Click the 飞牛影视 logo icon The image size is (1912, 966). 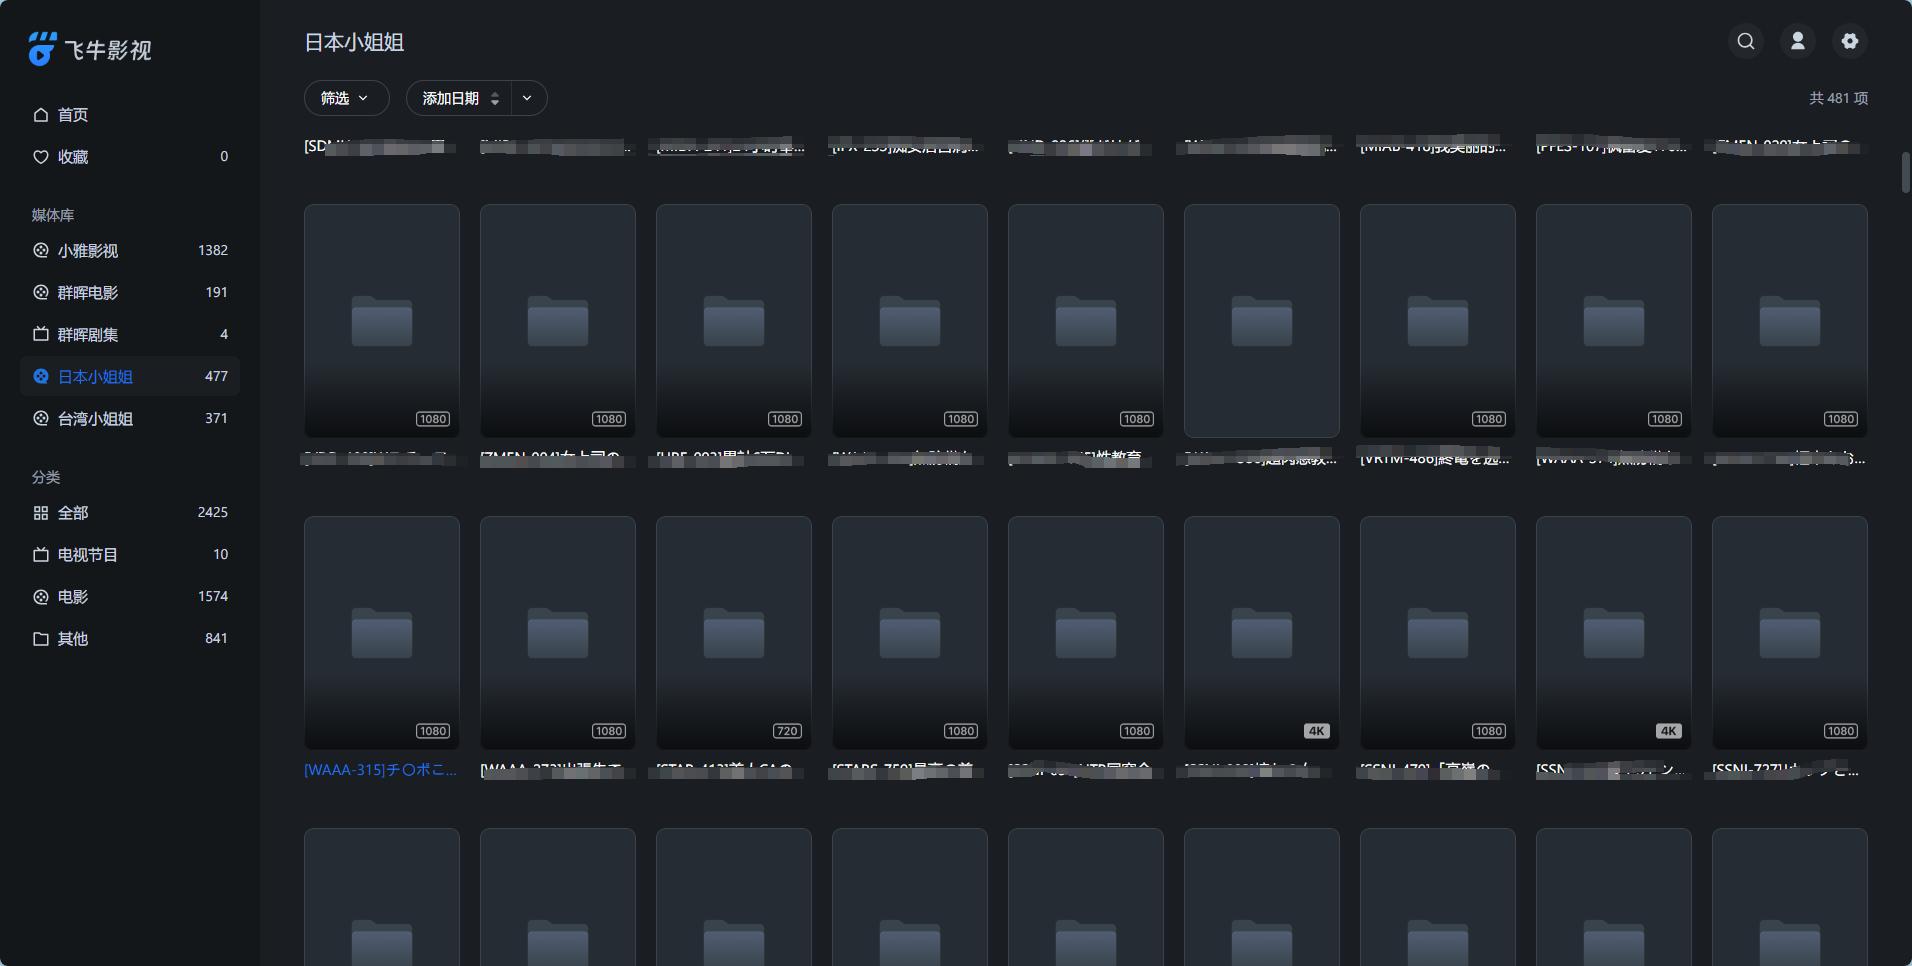point(42,49)
